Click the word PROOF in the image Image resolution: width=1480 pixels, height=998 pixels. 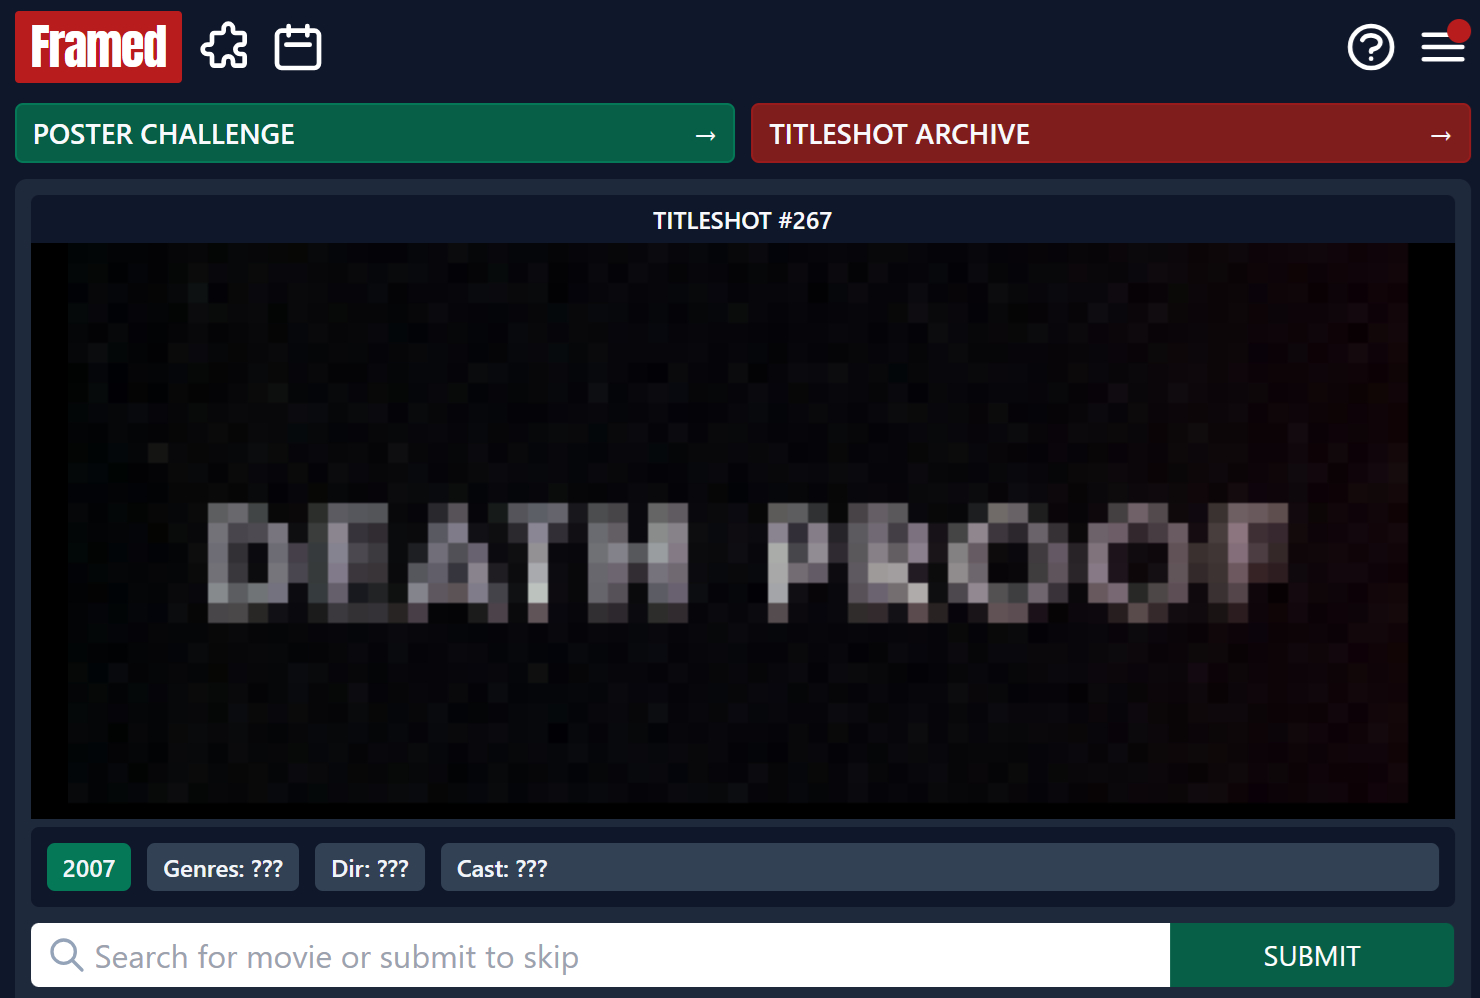[x=1027, y=562]
